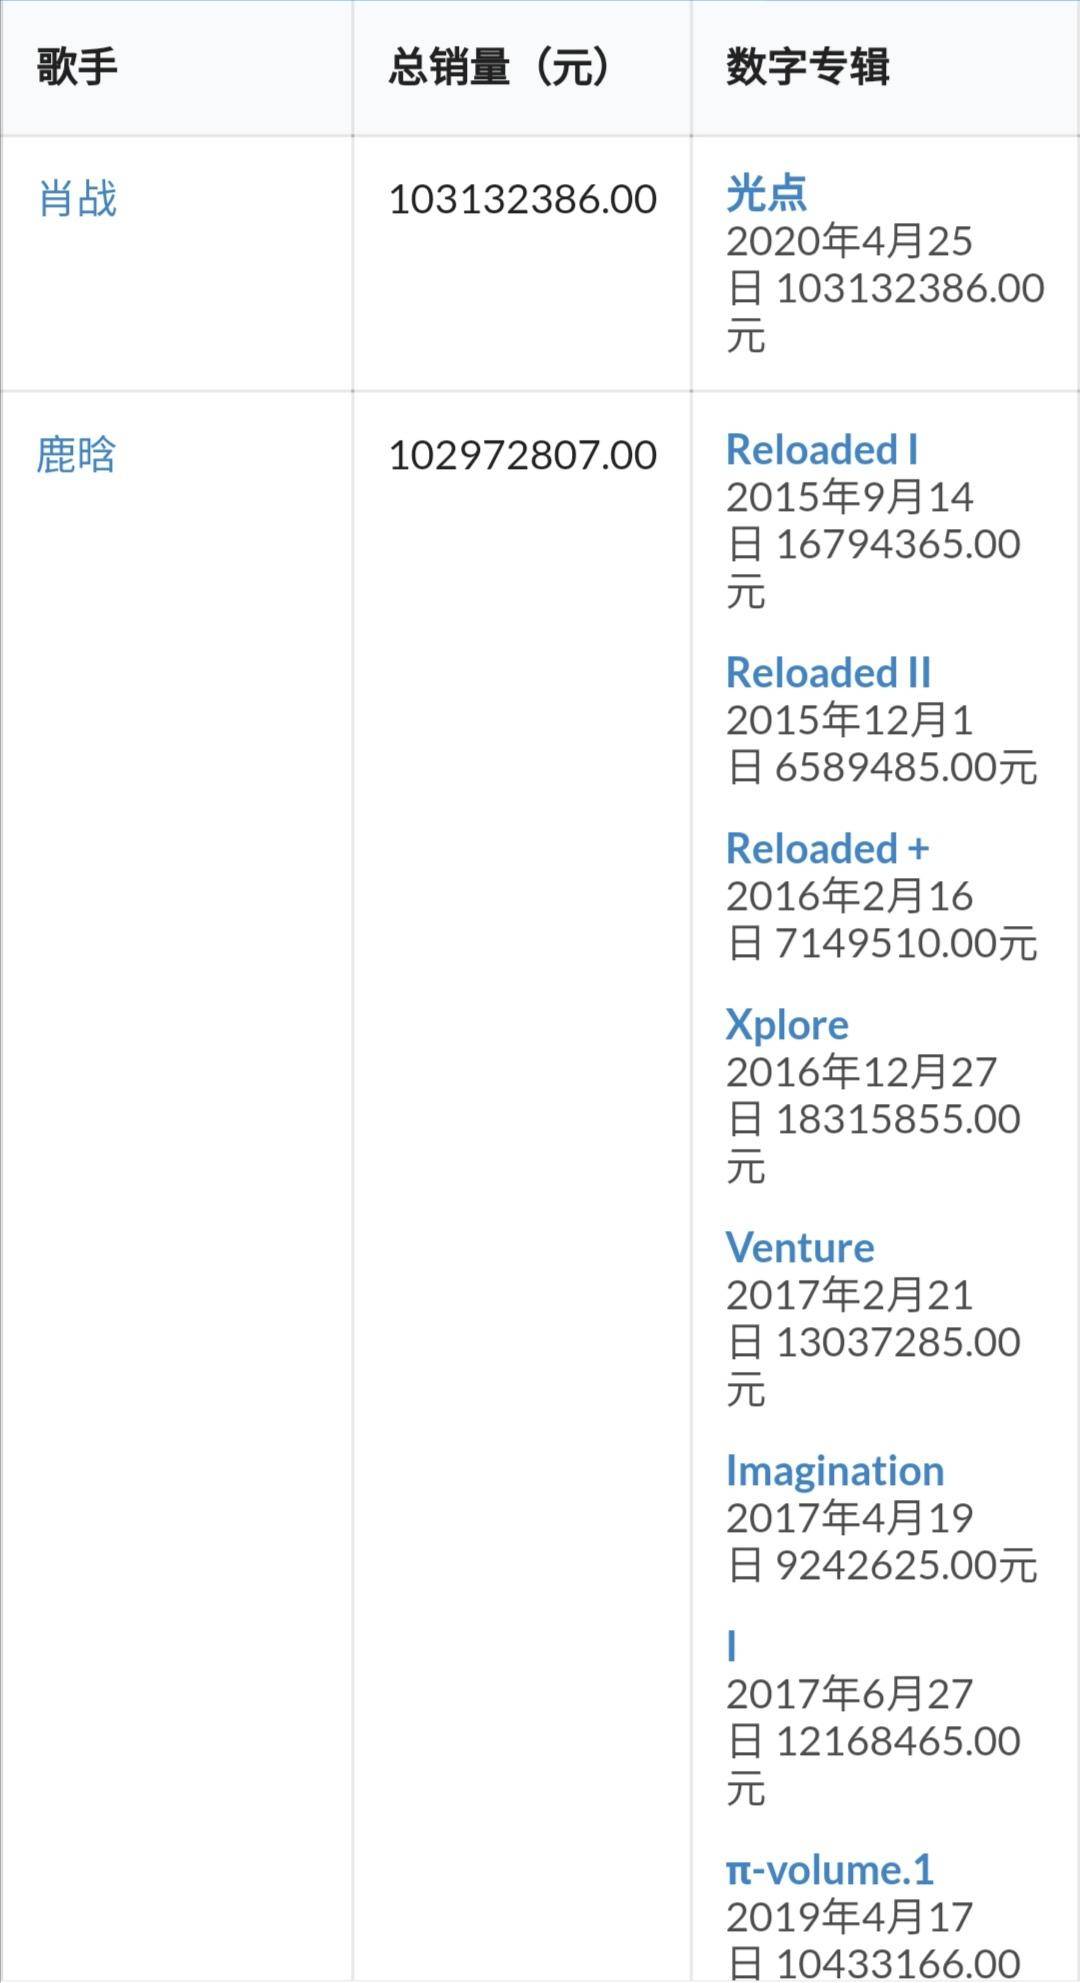Click the 歌手 column header

tap(78, 67)
